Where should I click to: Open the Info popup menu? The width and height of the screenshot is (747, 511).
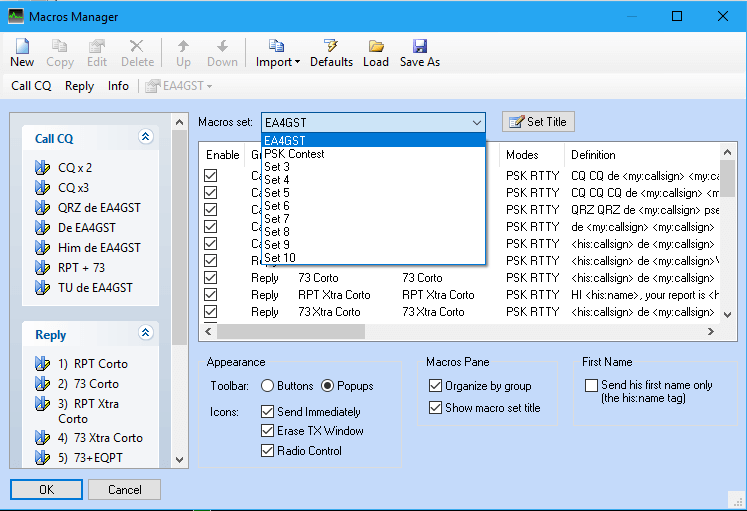pos(118,86)
